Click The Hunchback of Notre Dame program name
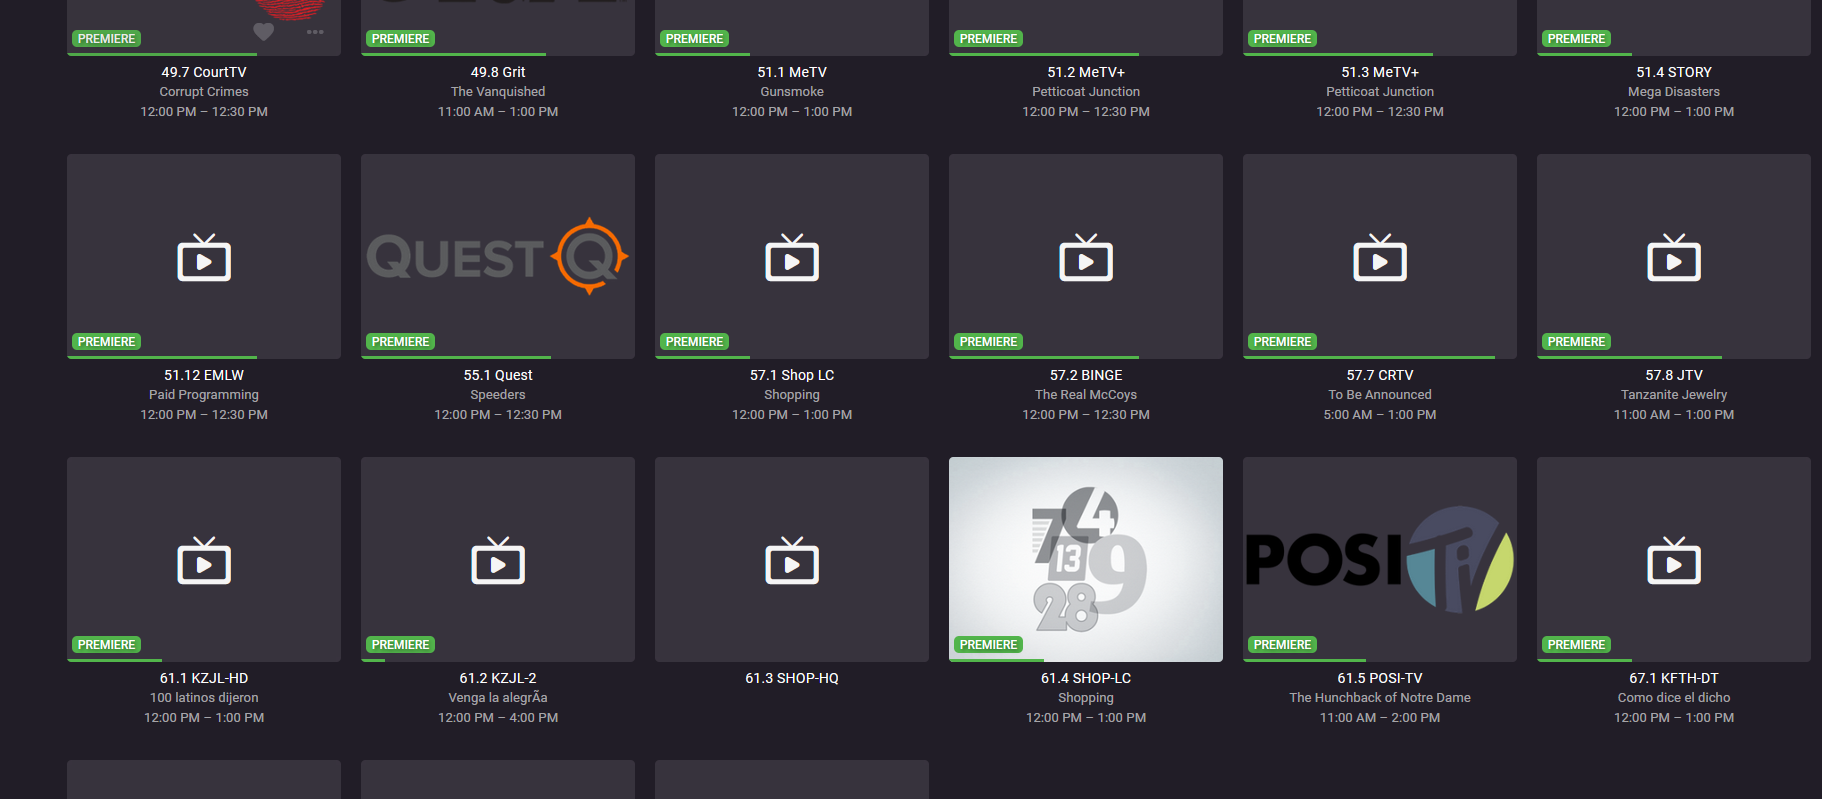 (1380, 698)
